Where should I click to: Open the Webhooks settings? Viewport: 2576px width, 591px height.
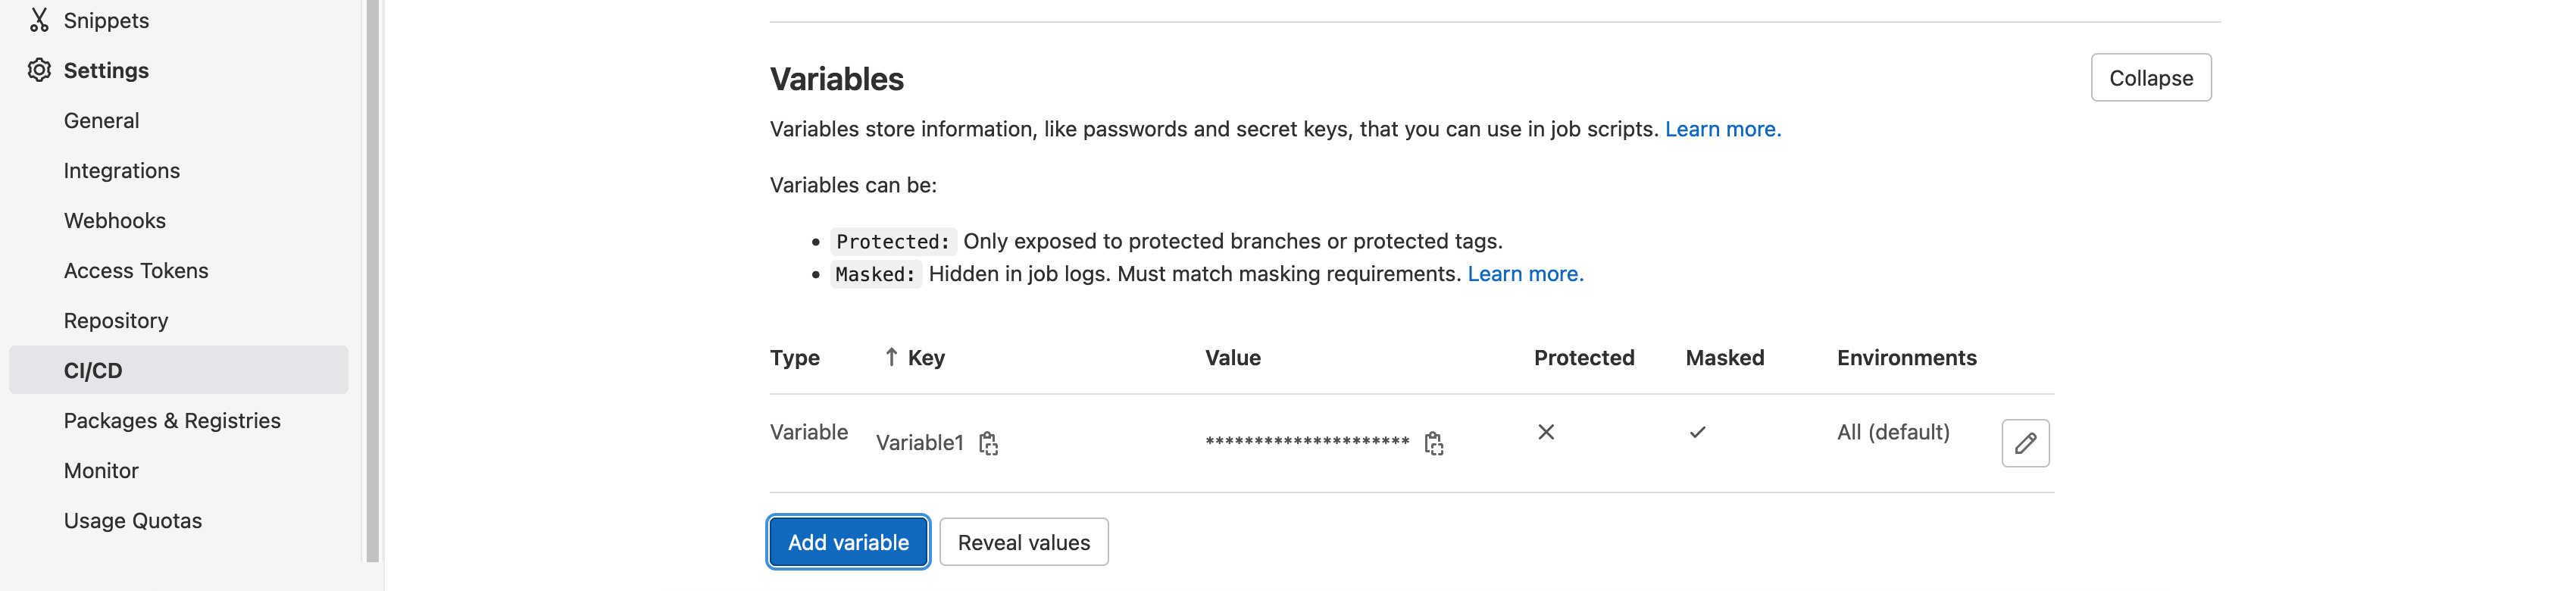(115, 220)
